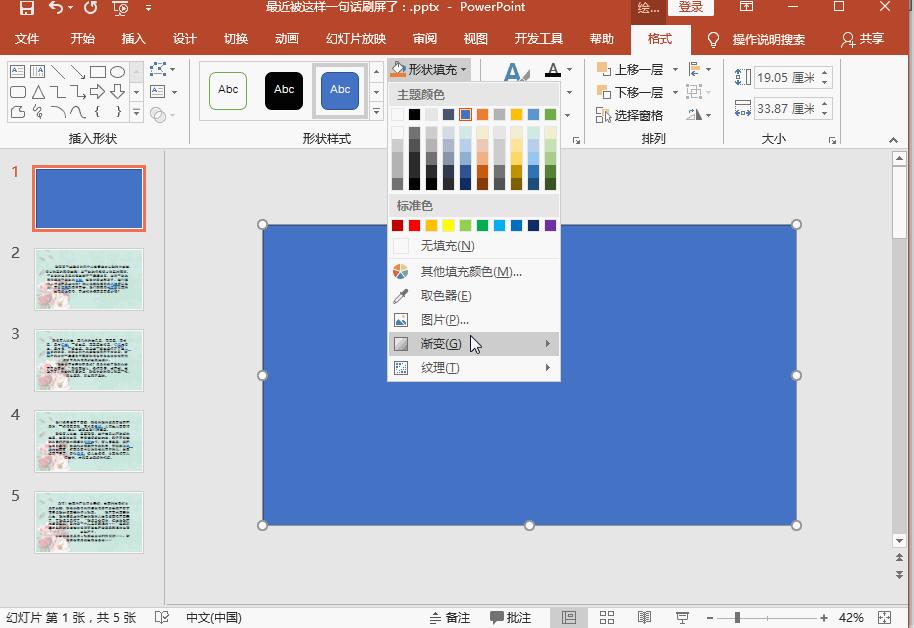Select the black Abc shape style
The height and width of the screenshot is (628, 914).
tap(284, 90)
